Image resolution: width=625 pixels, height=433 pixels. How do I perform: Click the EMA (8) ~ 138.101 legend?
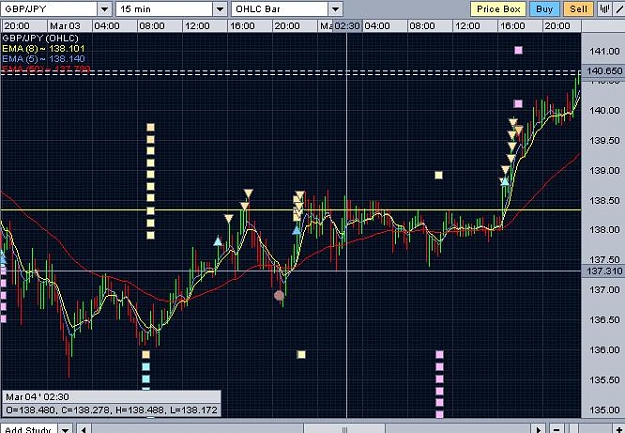[43, 49]
